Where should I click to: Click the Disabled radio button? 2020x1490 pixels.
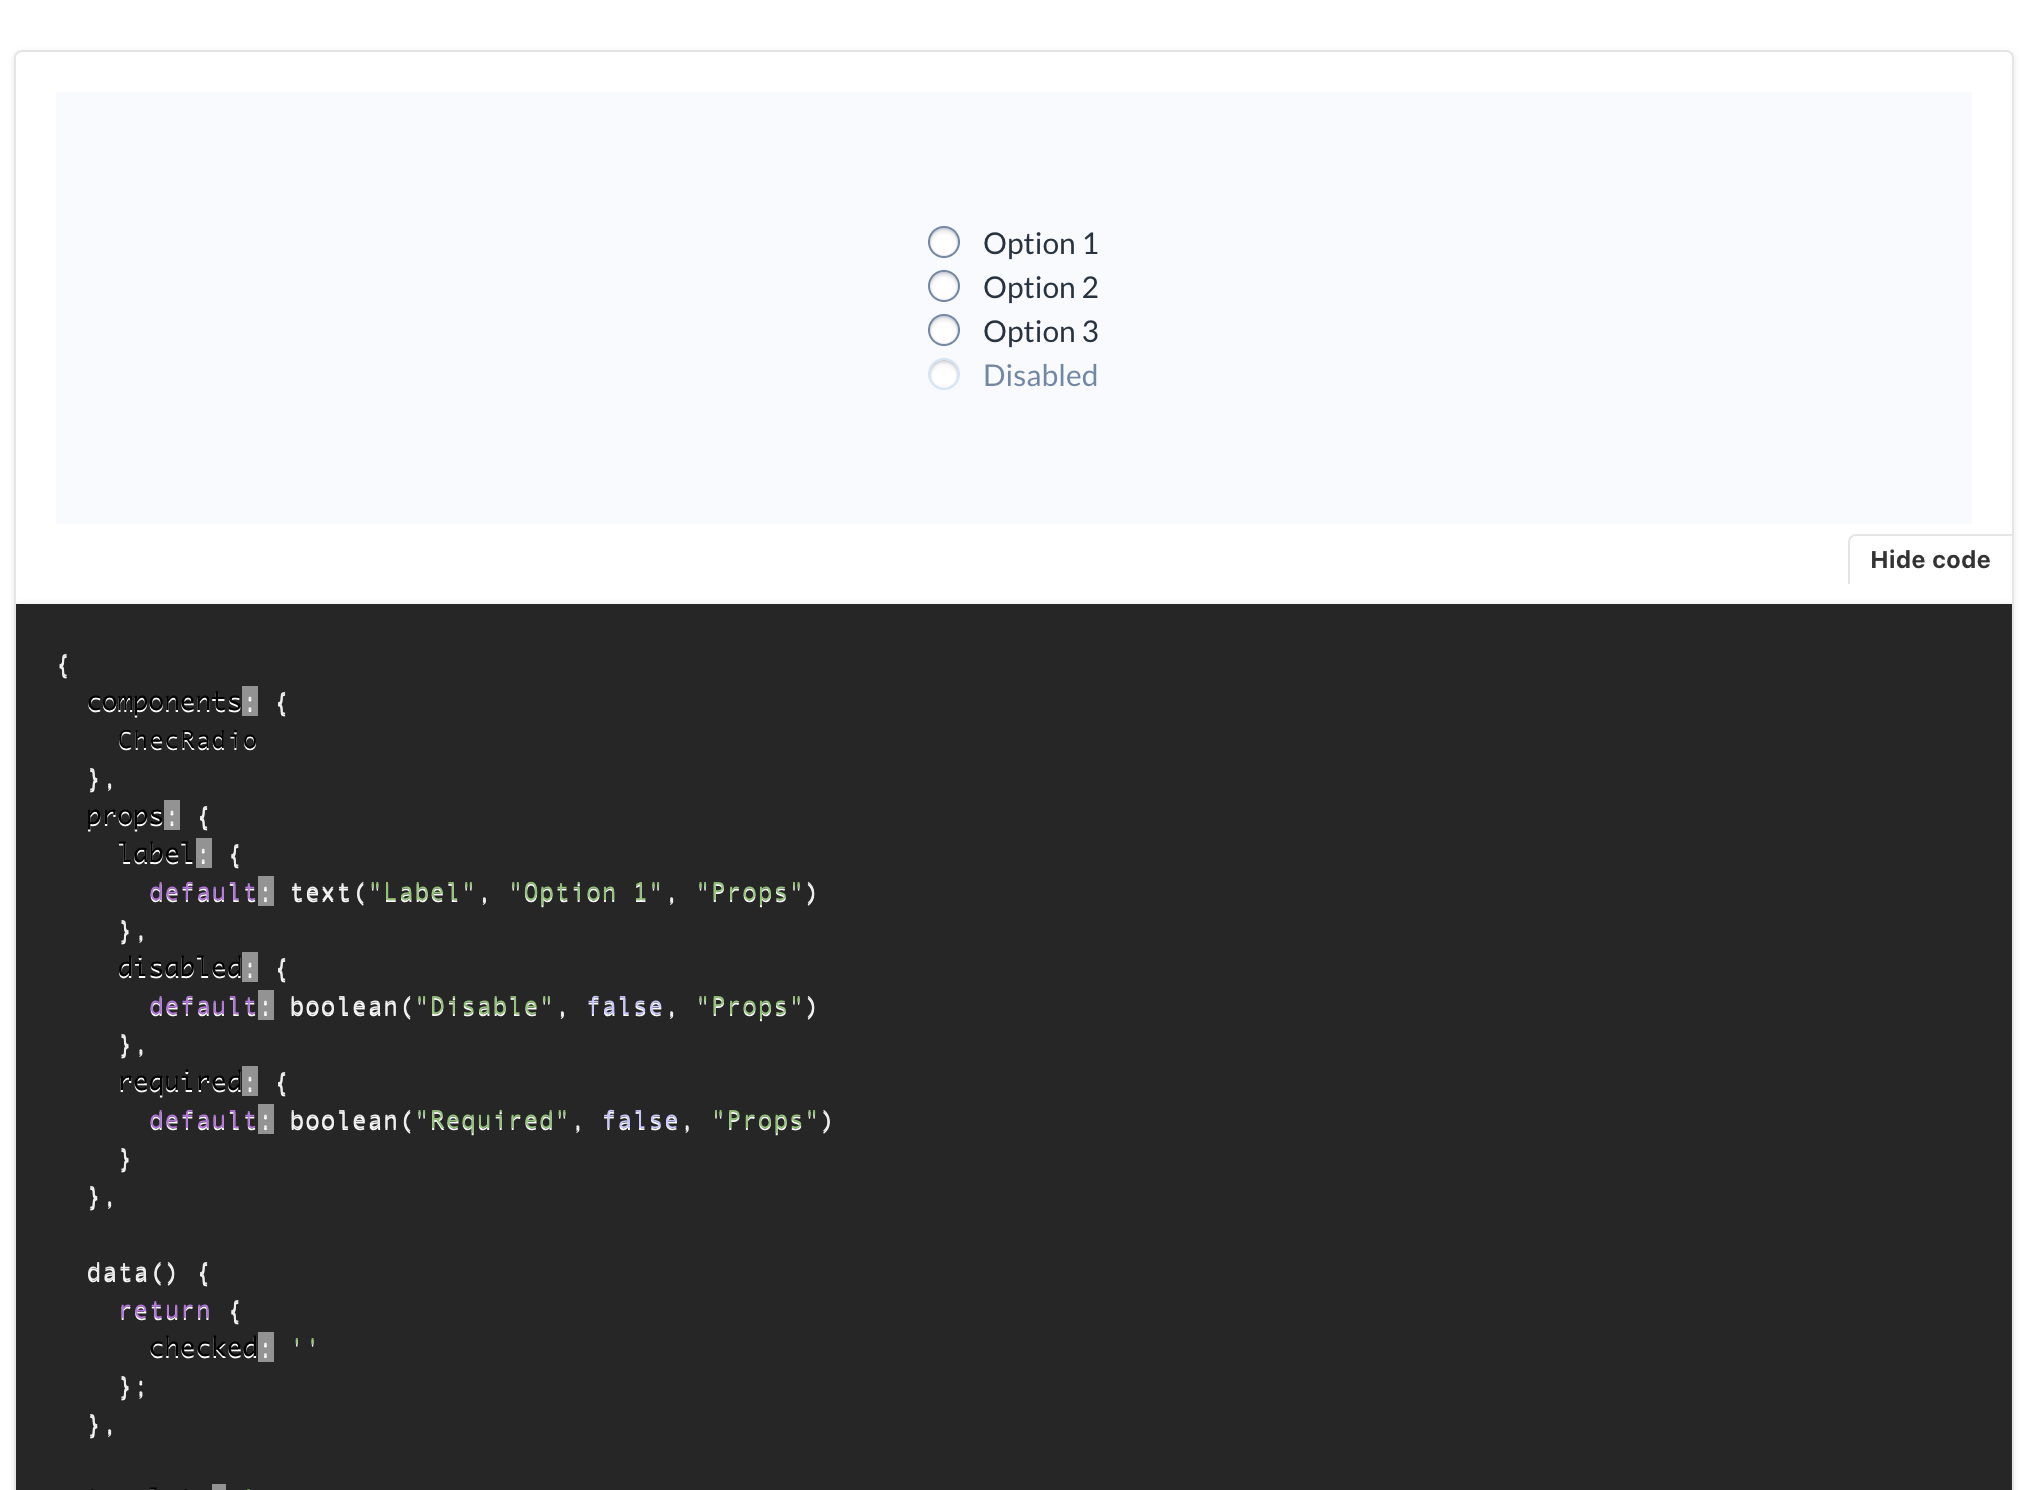[944, 375]
